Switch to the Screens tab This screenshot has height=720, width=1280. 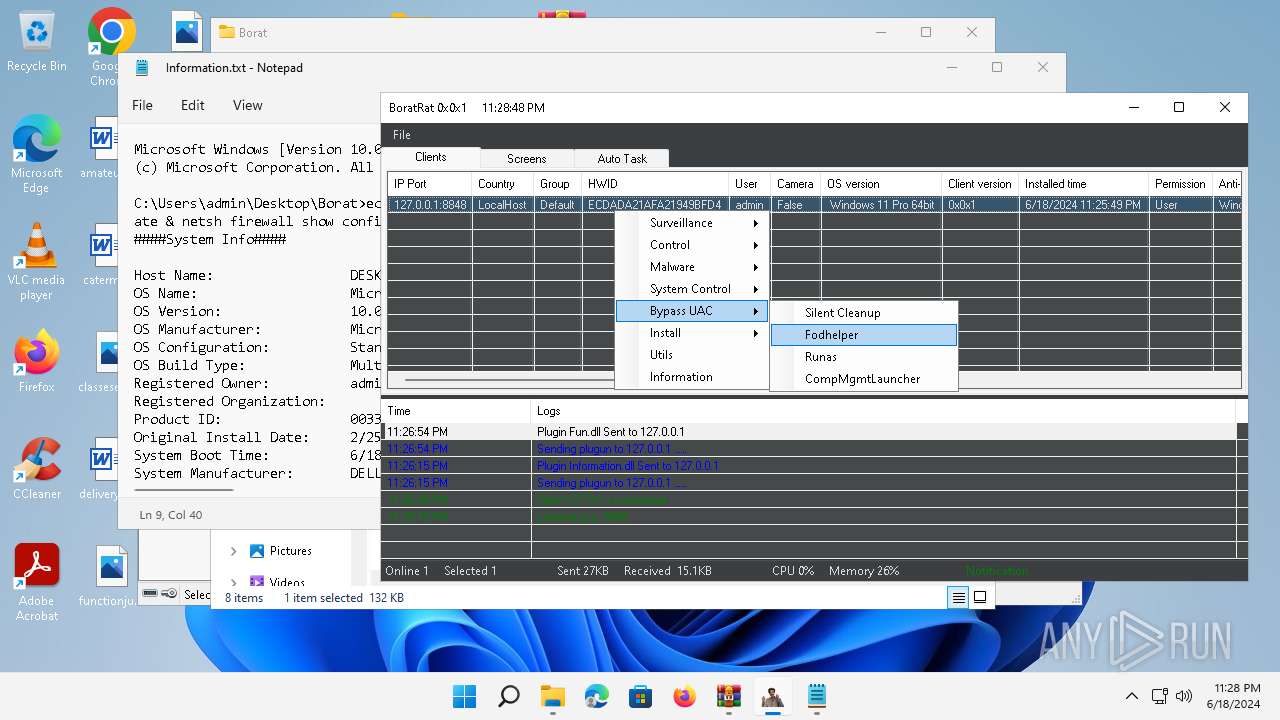(527, 159)
